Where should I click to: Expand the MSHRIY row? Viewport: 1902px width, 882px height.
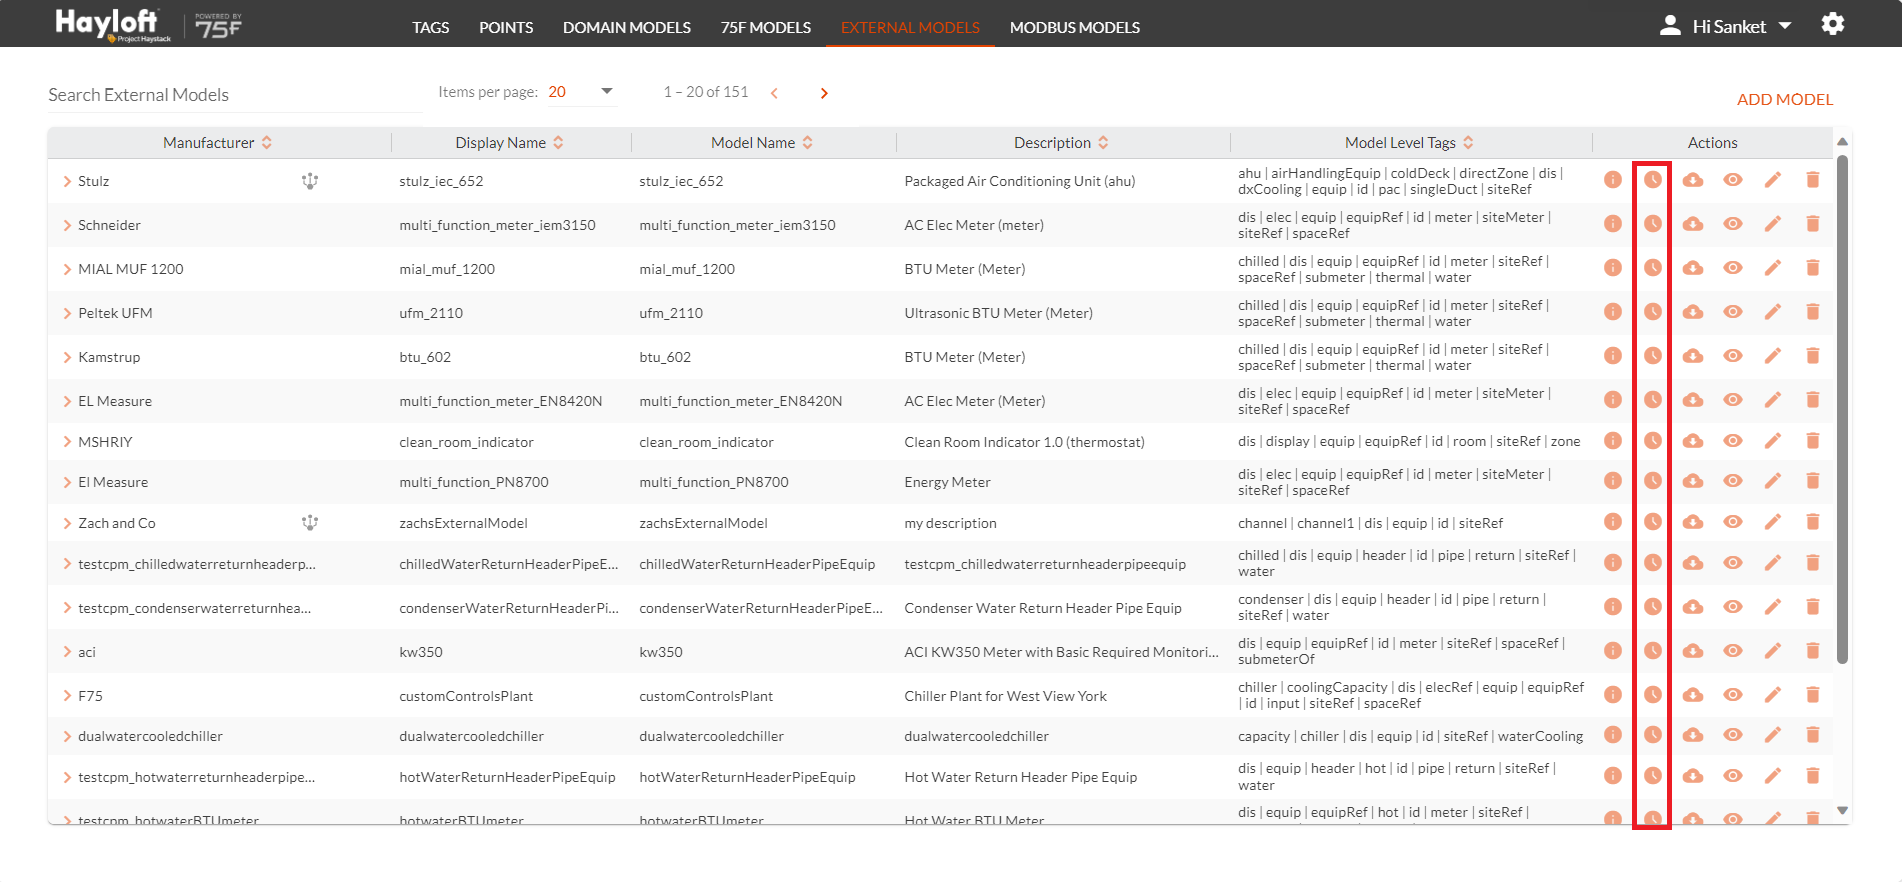[67, 442]
